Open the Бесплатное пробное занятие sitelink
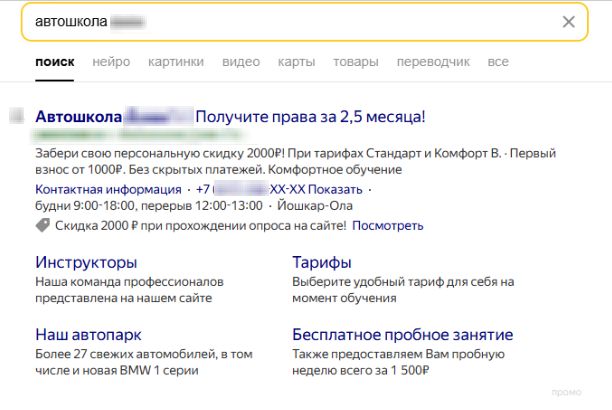This screenshot has height=410, width=612. pyautogui.click(x=402, y=335)
